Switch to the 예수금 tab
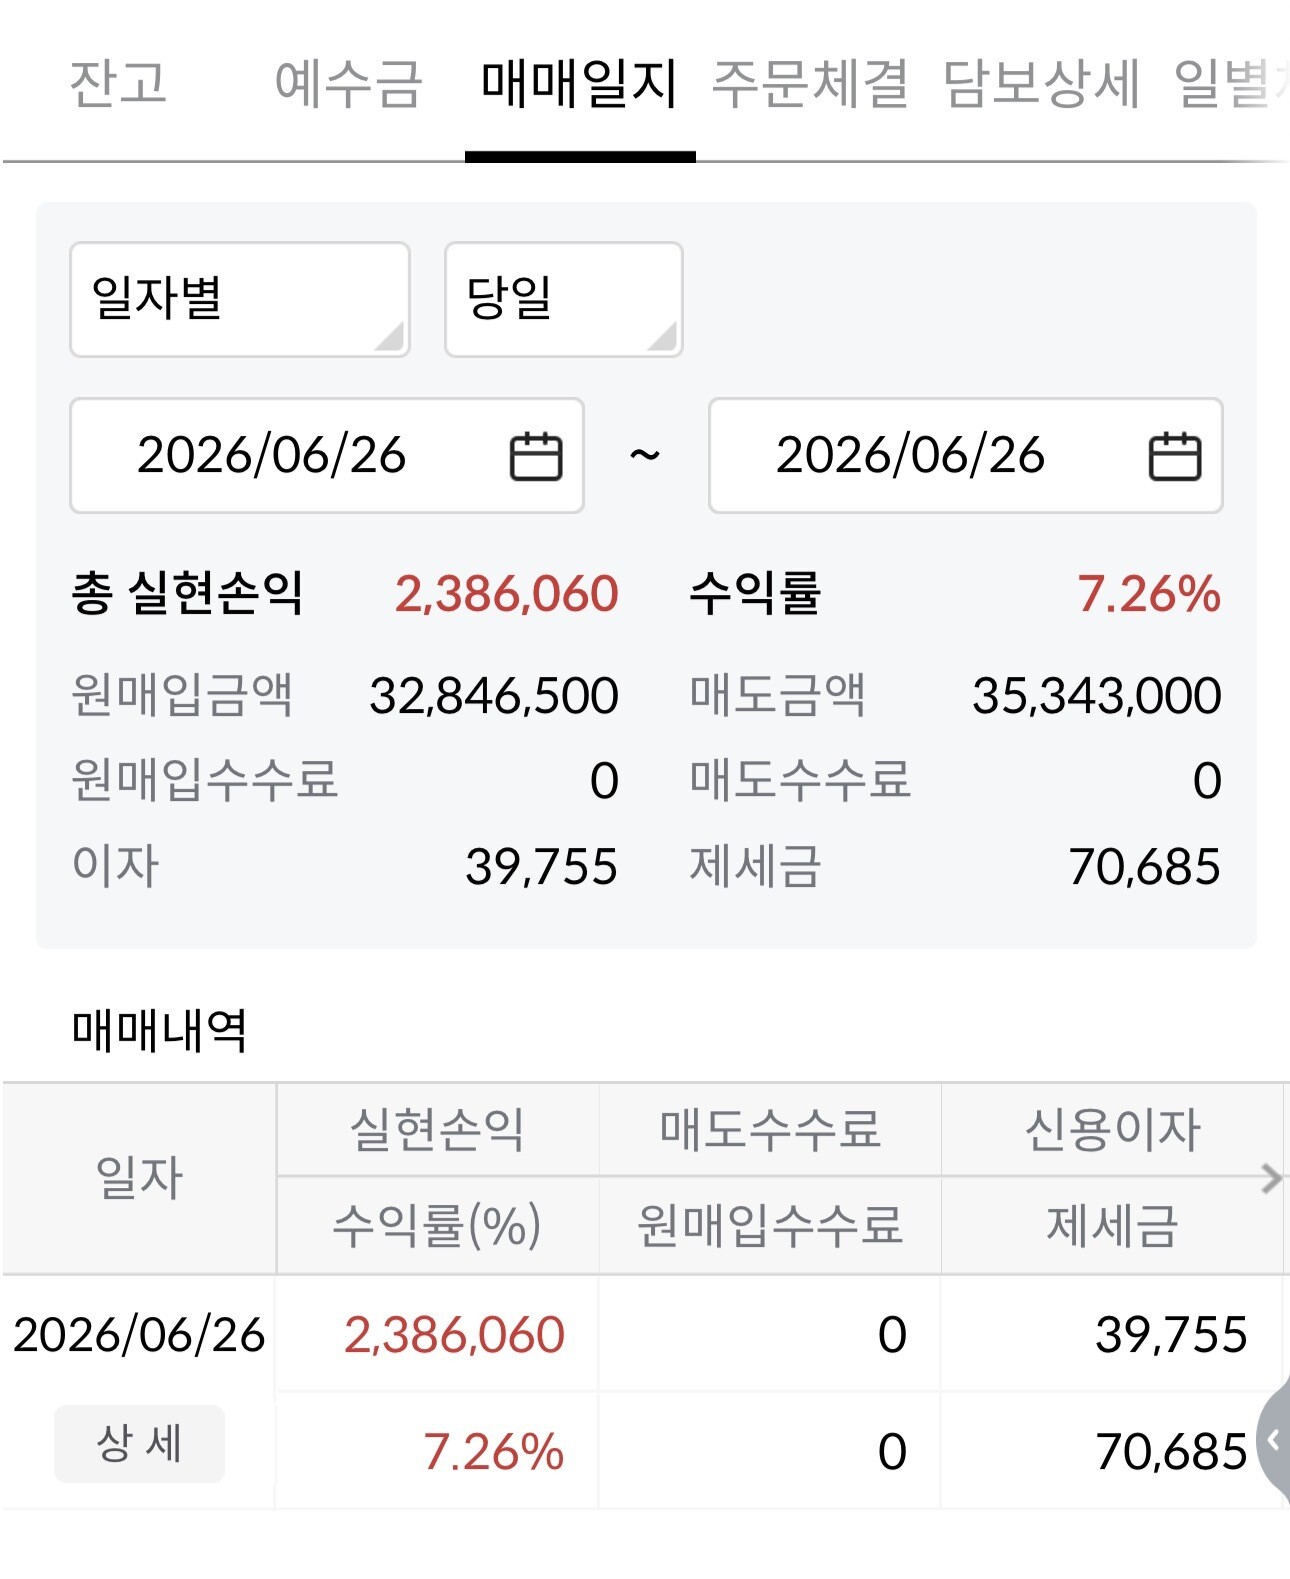This screenshot has width=1290, height=1579. (x=349, y=83)
